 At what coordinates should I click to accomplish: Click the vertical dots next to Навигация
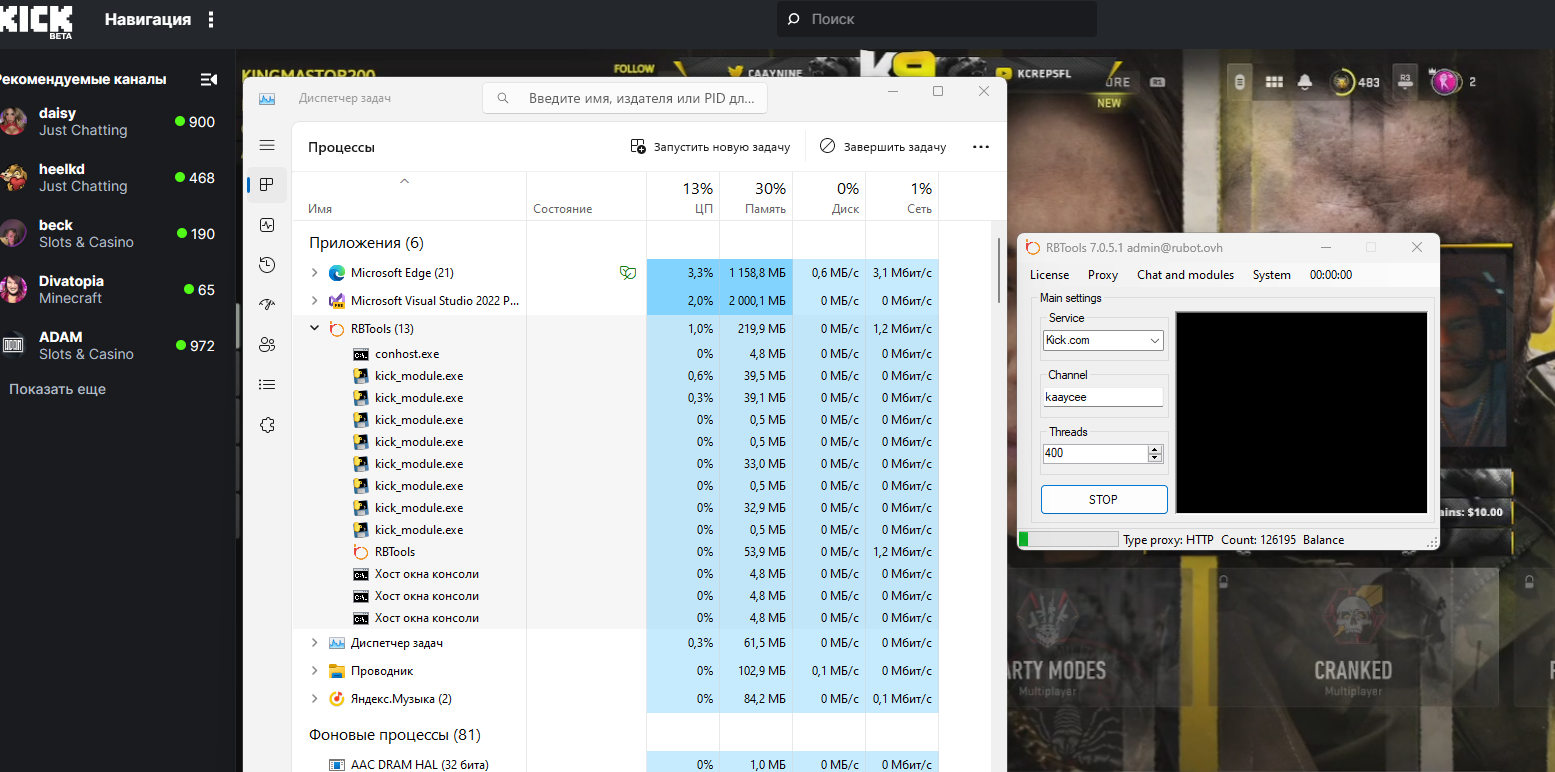210,20
